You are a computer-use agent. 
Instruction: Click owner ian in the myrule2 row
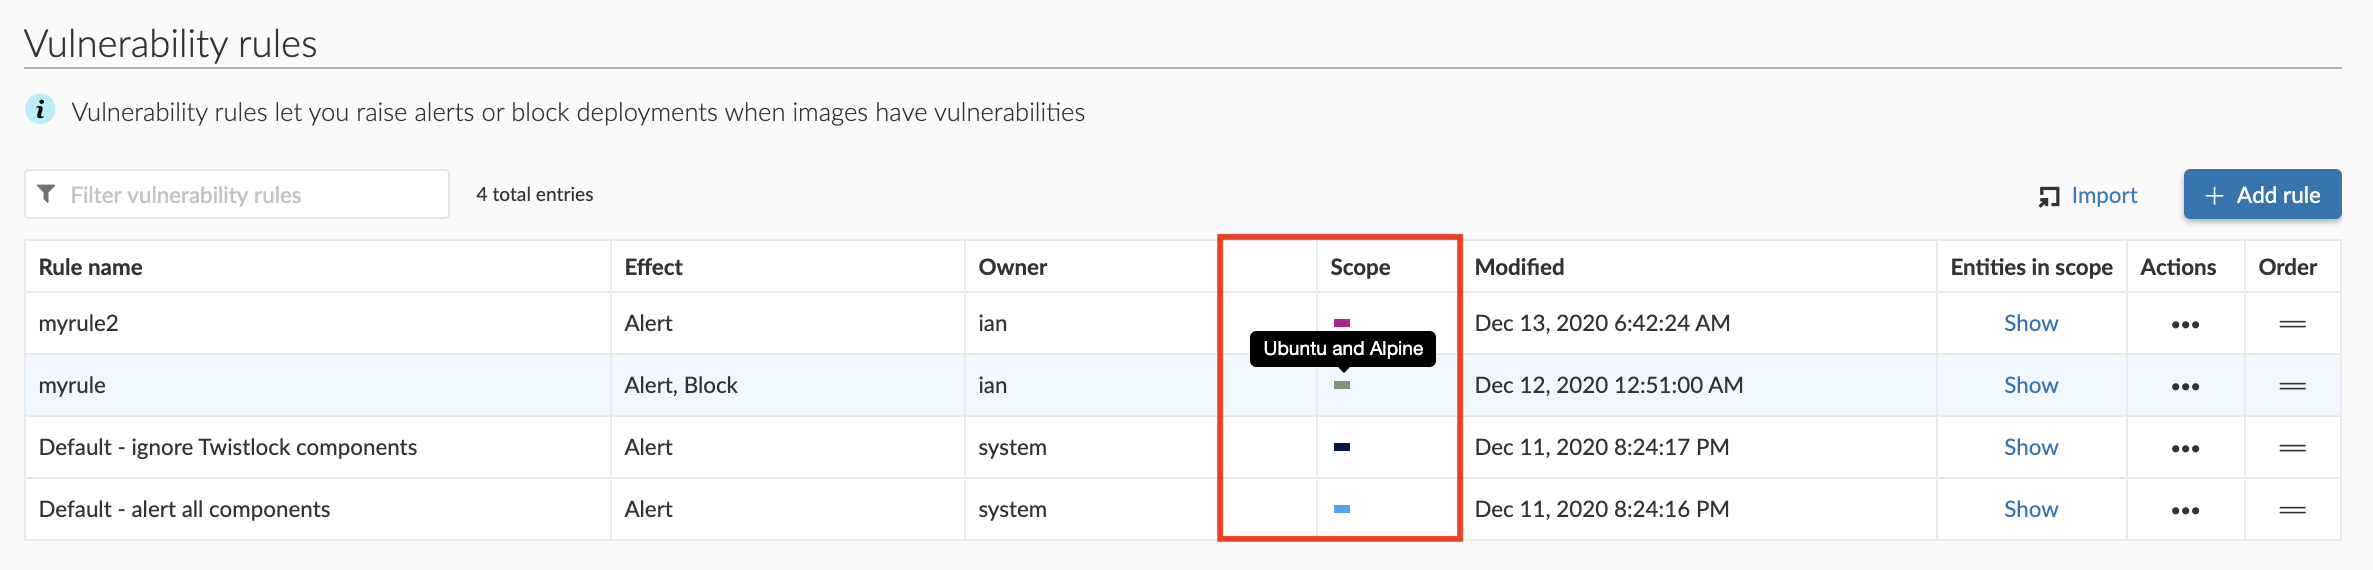[x=992, y=323]
